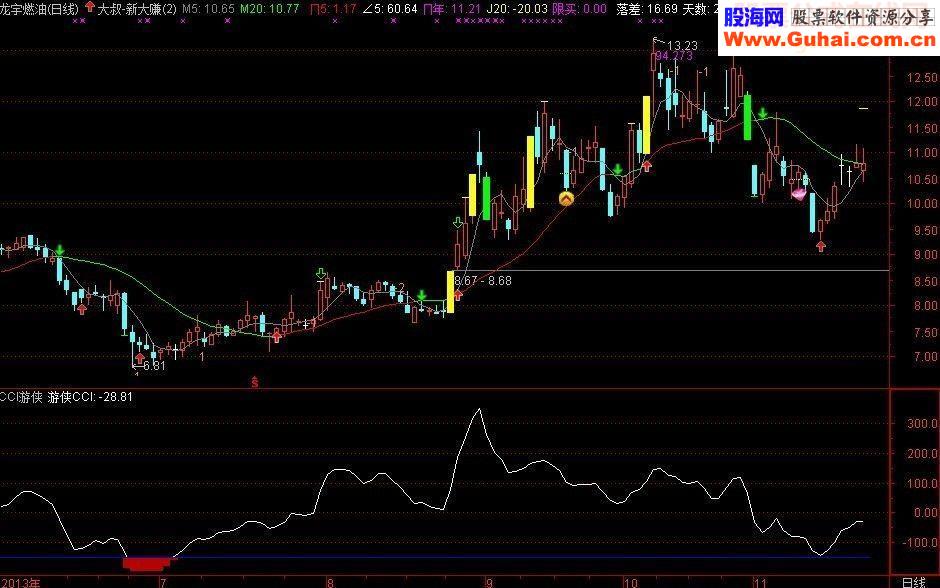The width and height of the screenshot is (940, 588).
Task: Click hollow green arrow above late-August breakout candle
Action: tap(458, 223)
